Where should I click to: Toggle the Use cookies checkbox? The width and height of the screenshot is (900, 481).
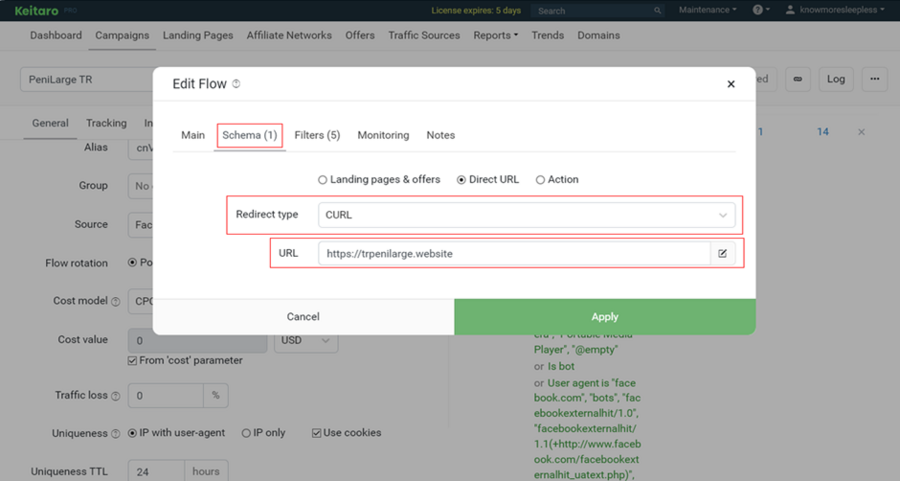coord(316,433)
